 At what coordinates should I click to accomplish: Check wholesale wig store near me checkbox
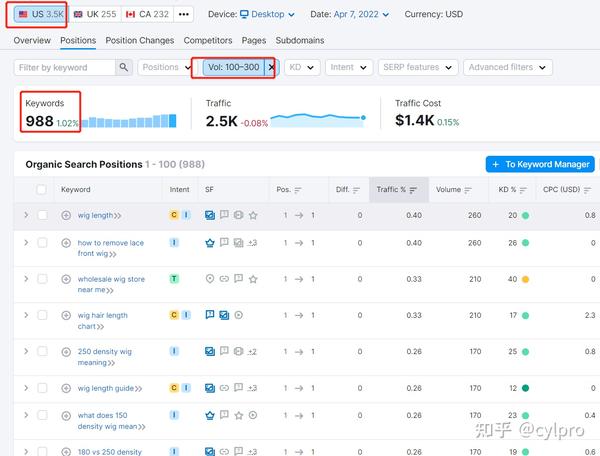pos(42,278)
